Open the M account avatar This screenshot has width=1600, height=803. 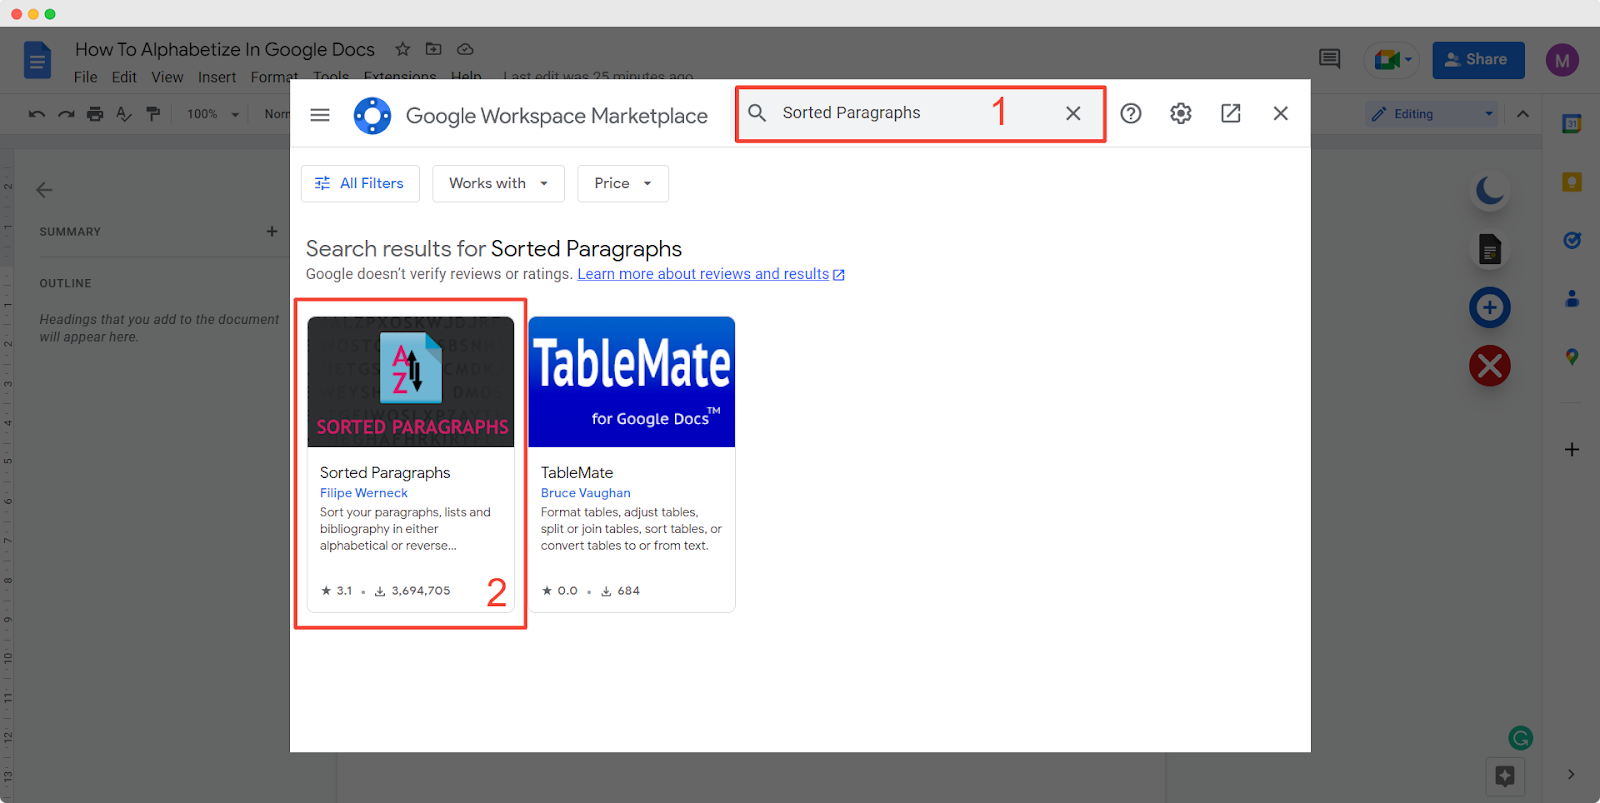(x=1562, y=60)
